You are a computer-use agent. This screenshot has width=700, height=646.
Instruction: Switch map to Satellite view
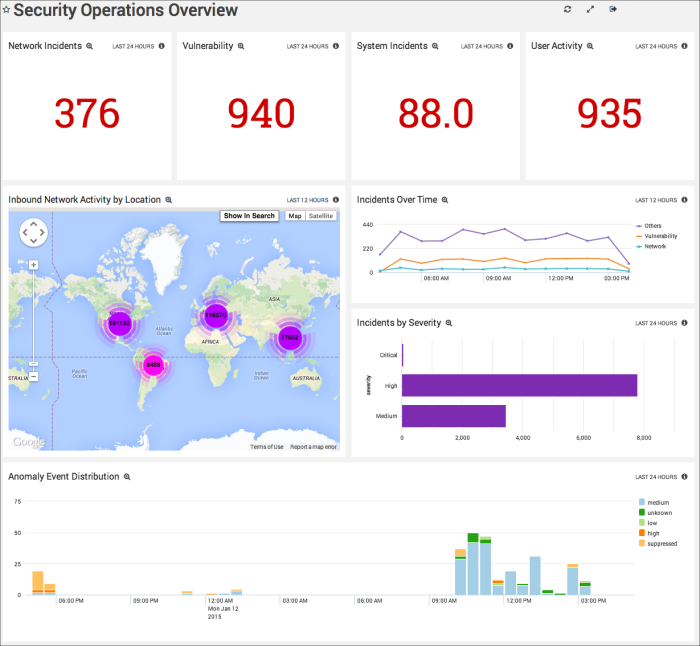click(x=321, y=216)
